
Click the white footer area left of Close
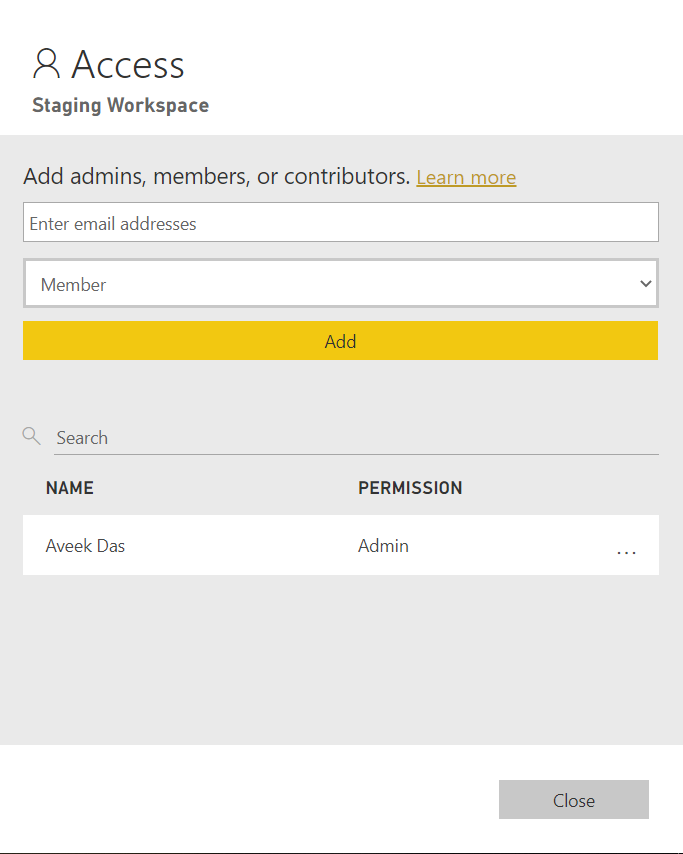250,799
